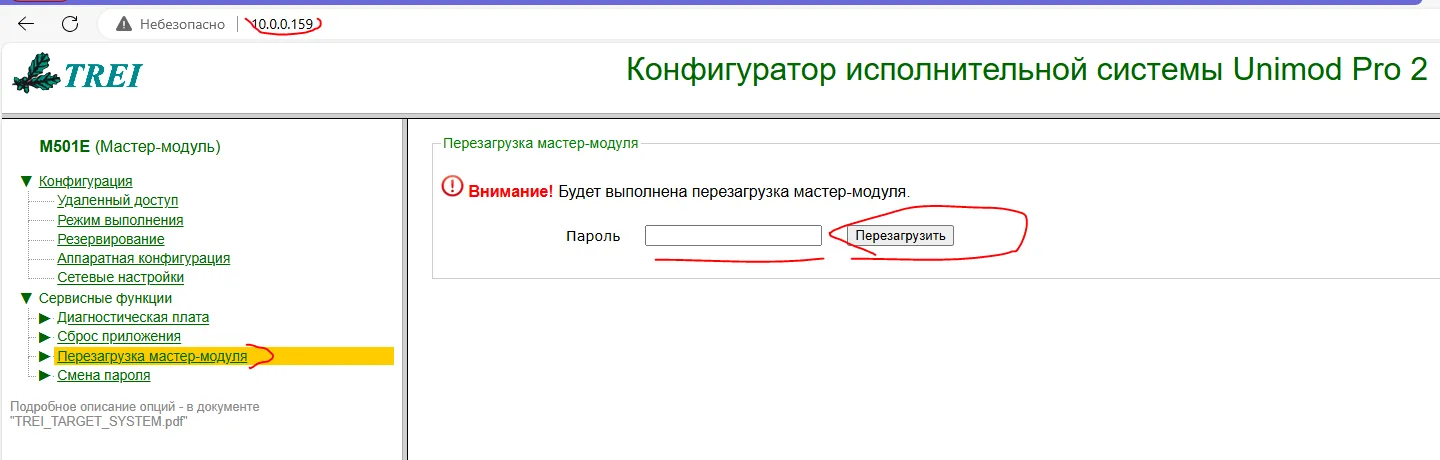Click the Перезагрузить button
This screenshot has height=460, width=1440.
[900, 235]
